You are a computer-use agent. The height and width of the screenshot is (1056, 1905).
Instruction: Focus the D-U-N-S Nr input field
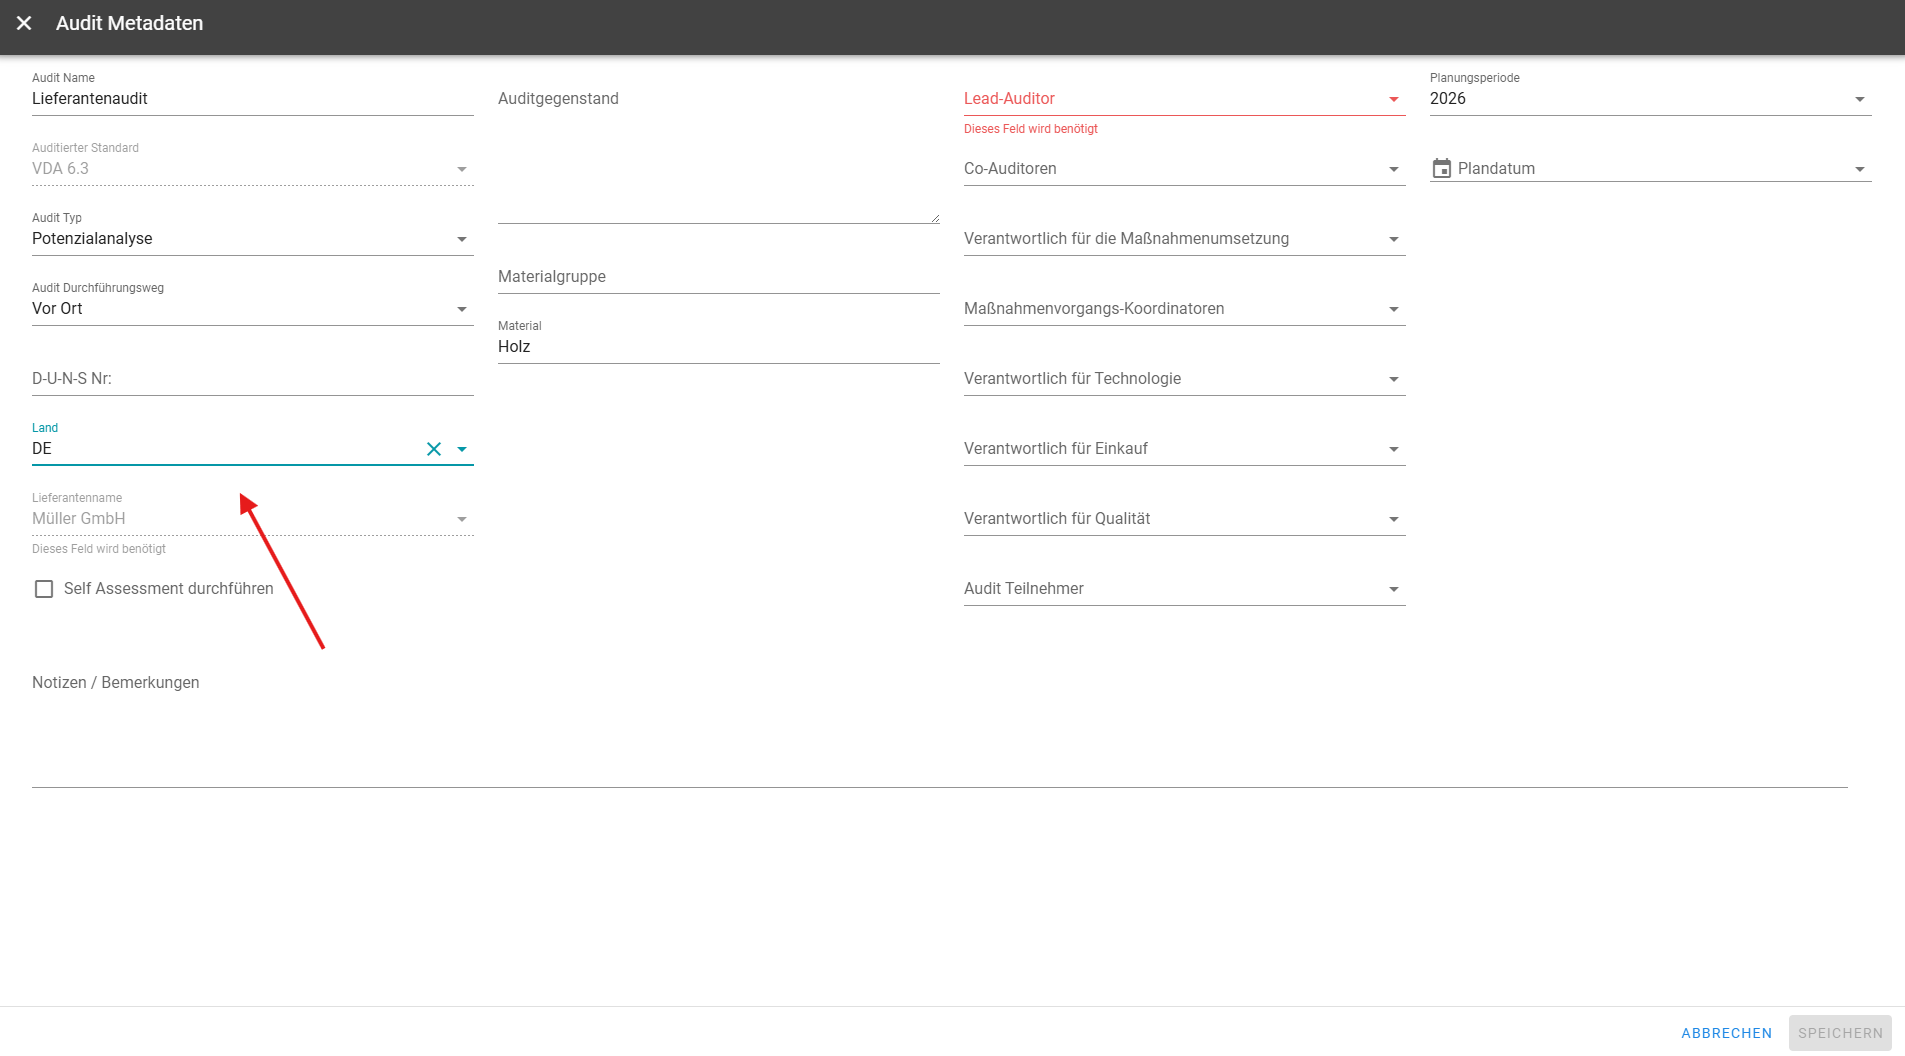pyautogui.click(x=250, y=379)
